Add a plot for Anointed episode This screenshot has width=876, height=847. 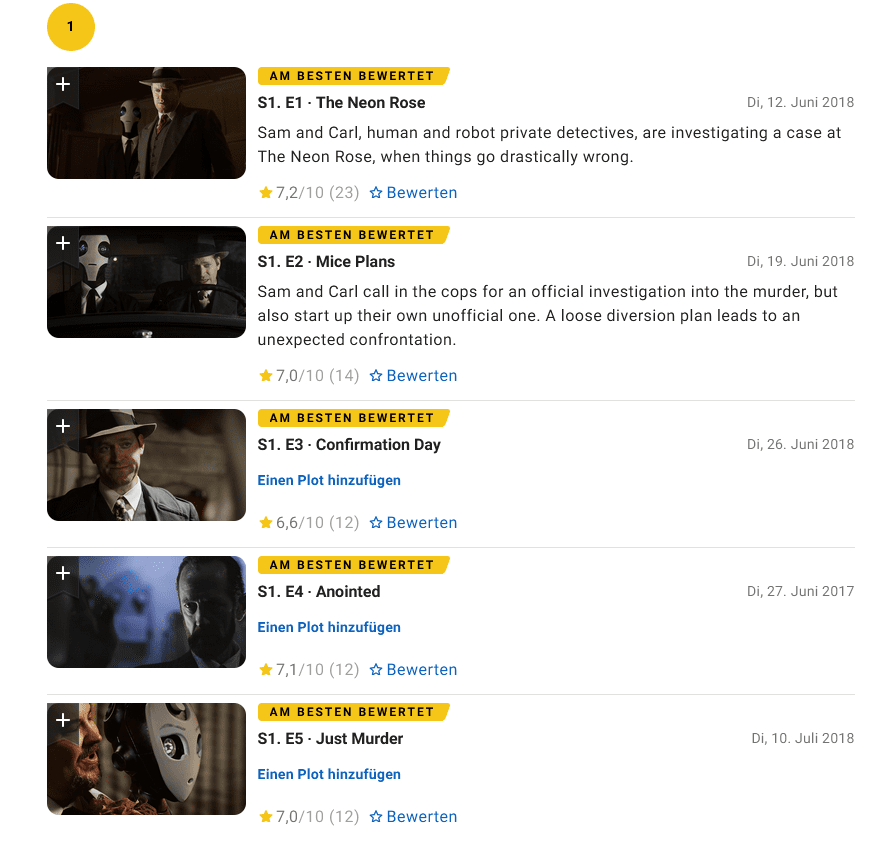click(329, 627)
